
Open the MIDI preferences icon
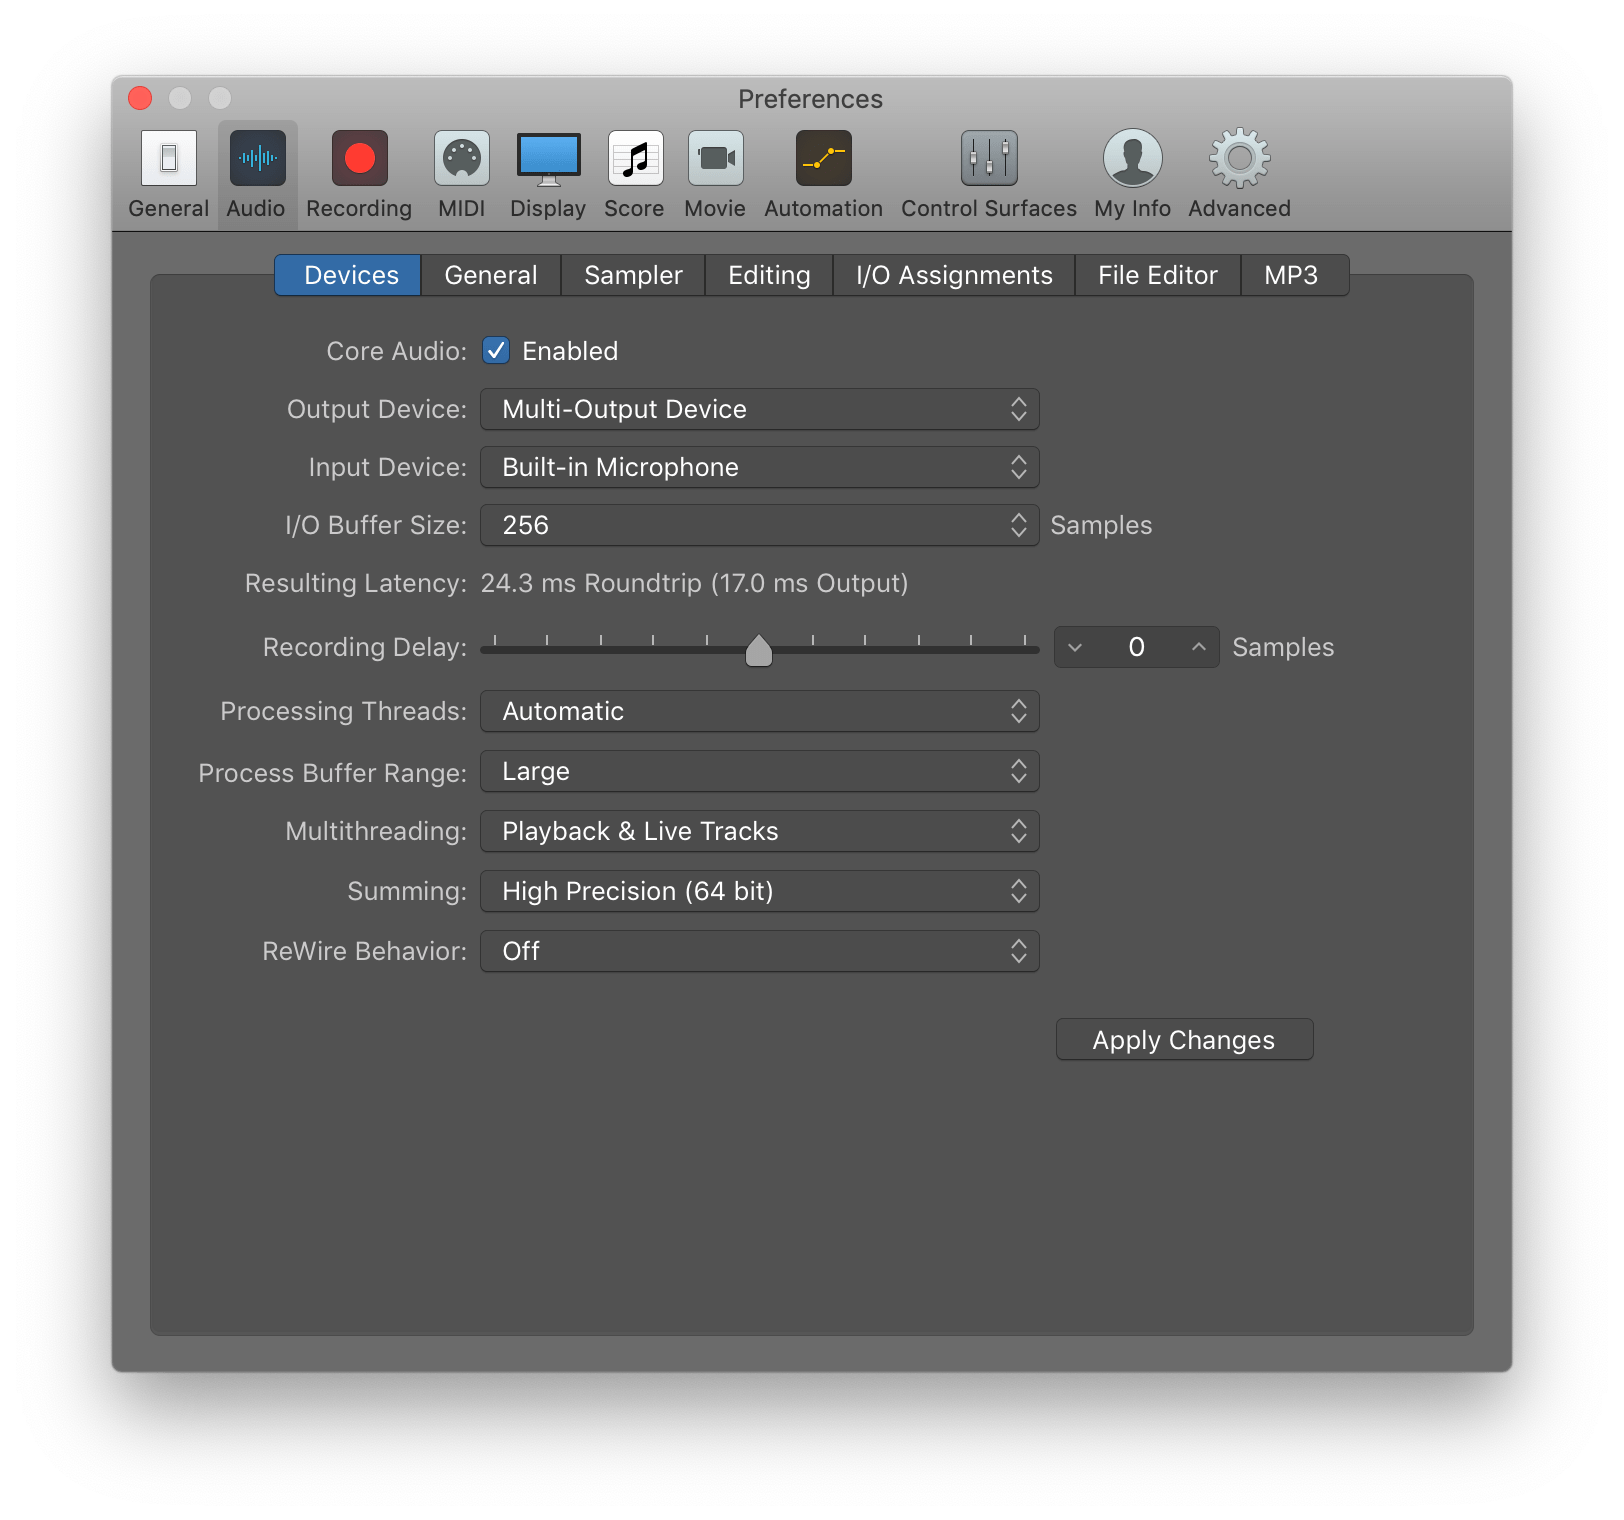coord(460,173)
